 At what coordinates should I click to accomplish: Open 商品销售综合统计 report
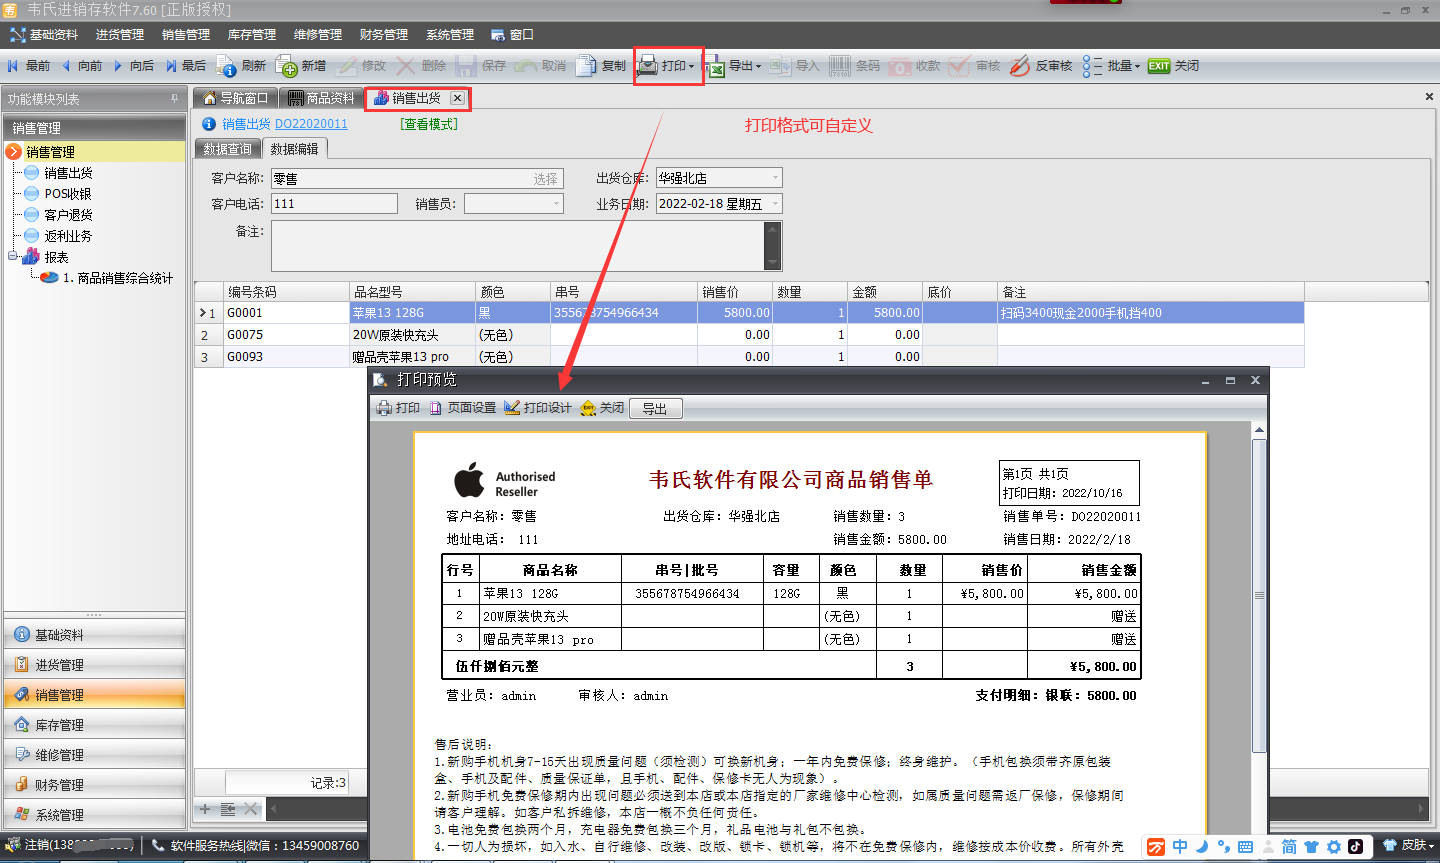(x=118, y=278)
